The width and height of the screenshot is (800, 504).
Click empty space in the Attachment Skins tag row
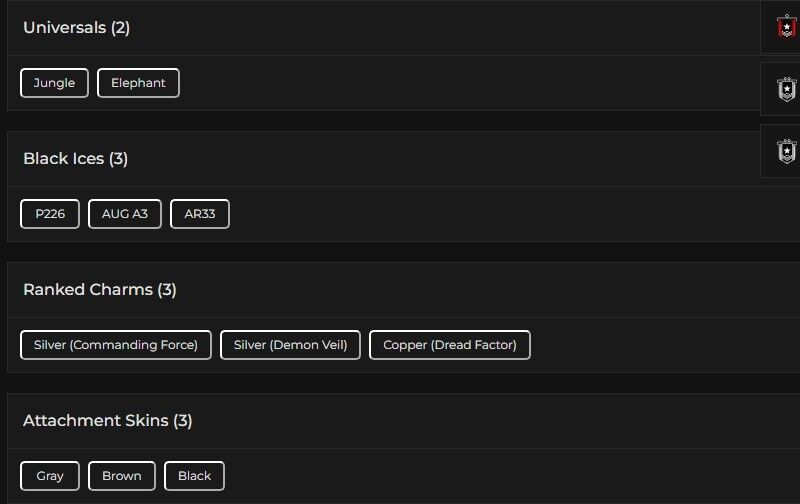[500, 476]
